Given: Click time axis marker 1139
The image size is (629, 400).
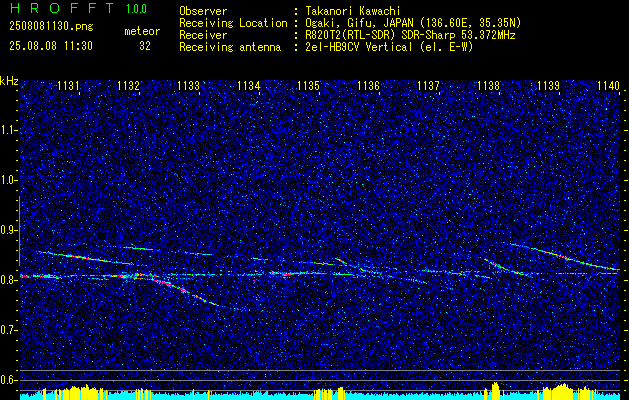Looking at the screenshot, I should click(548, 86).
